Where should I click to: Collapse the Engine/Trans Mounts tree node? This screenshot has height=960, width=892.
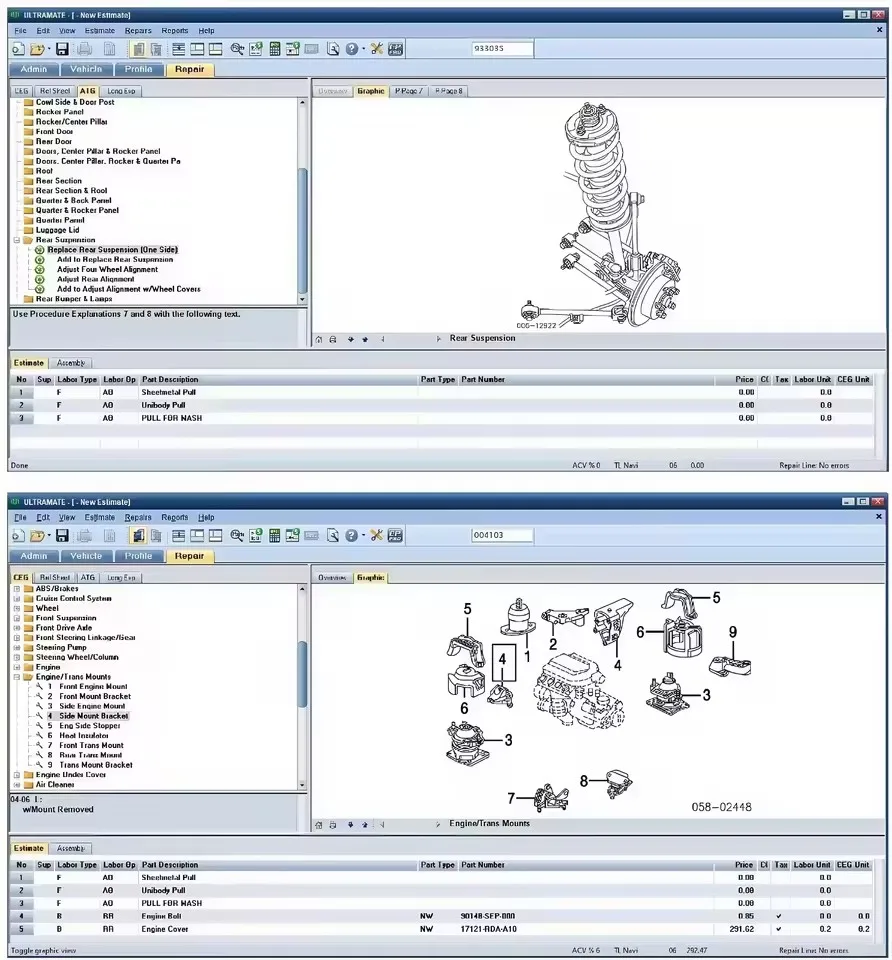pyautogui.click(x=17, y=677)
